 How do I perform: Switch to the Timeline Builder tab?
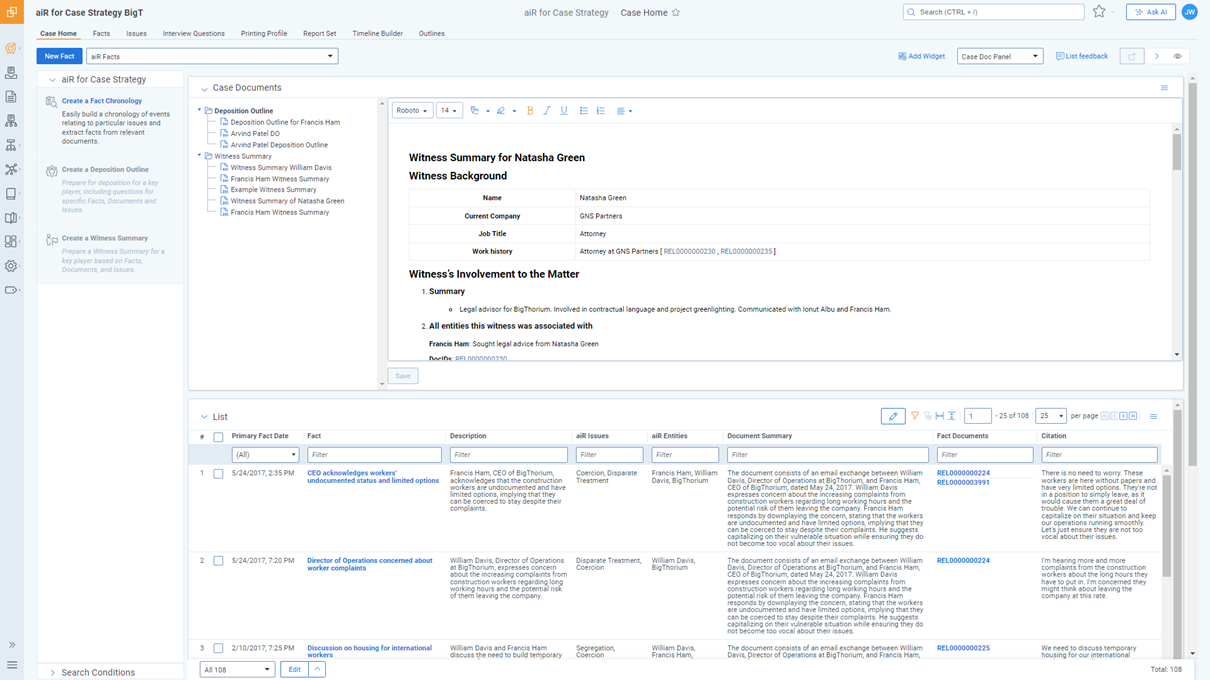point(377,34)
